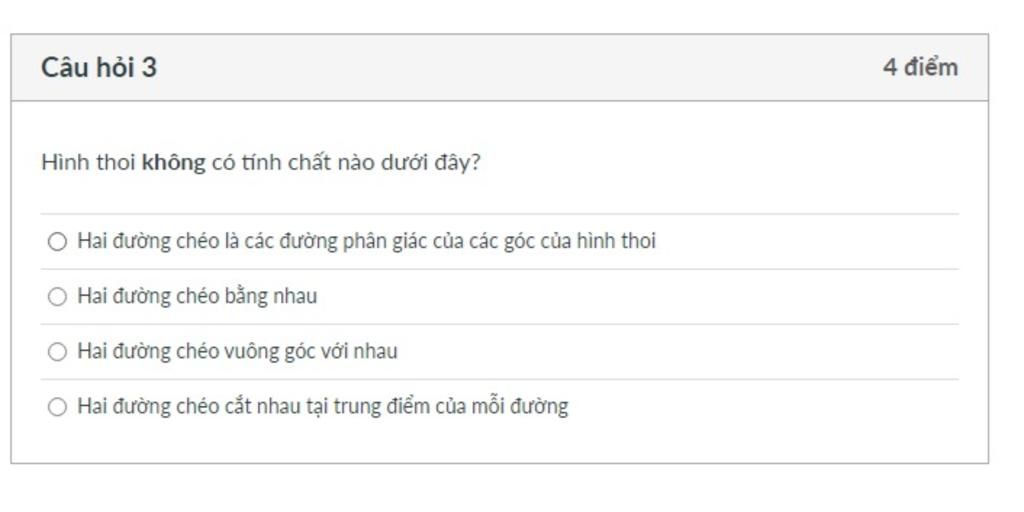Click the answer text about 'đường phân giác của các góc'
1024x512 pixels.
(366, 242)
